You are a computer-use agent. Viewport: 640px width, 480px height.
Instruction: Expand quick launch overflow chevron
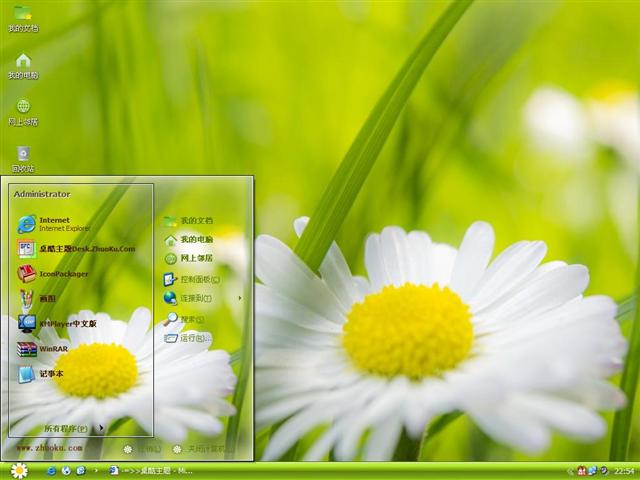[x=96, y=471]
